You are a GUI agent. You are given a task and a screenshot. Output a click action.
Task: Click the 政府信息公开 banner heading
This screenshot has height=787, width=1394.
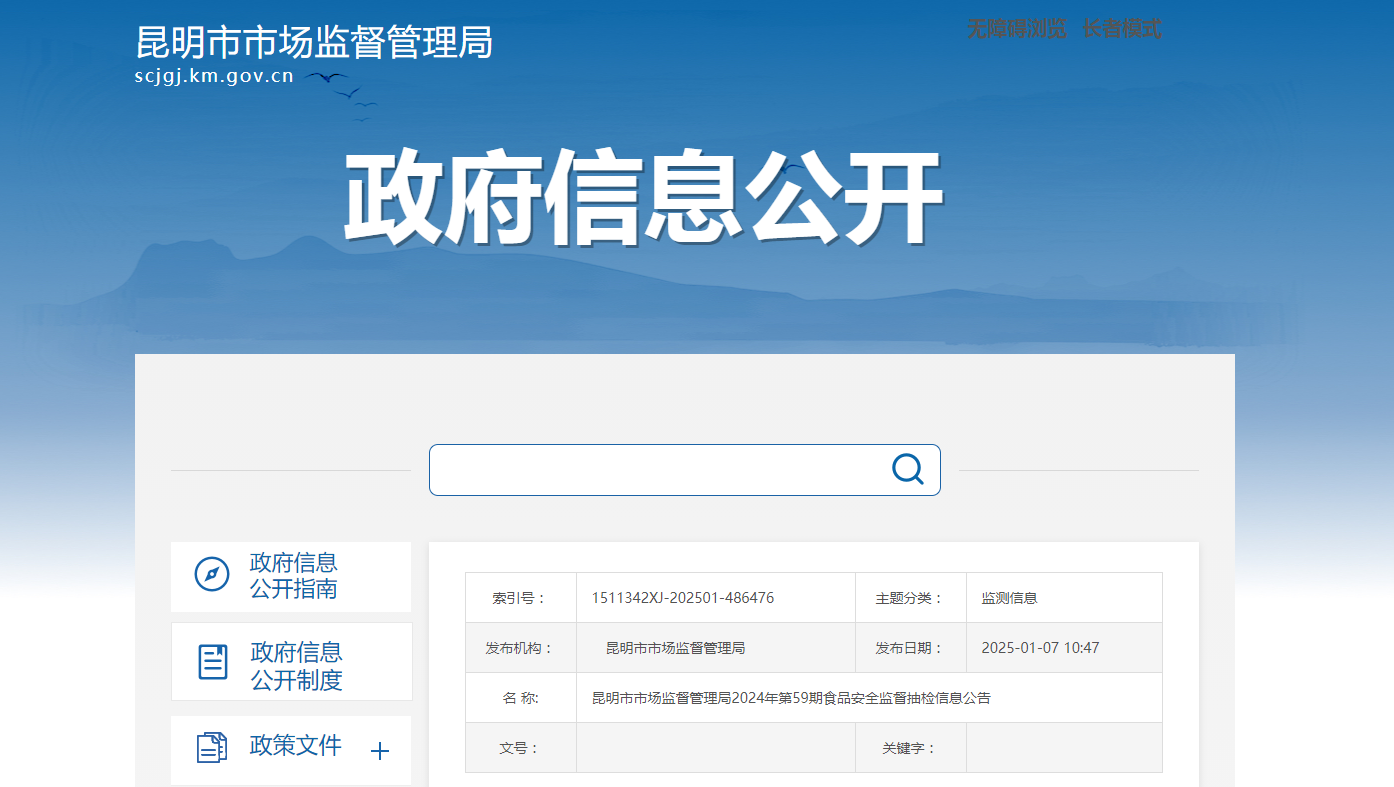tap(643, 198)
